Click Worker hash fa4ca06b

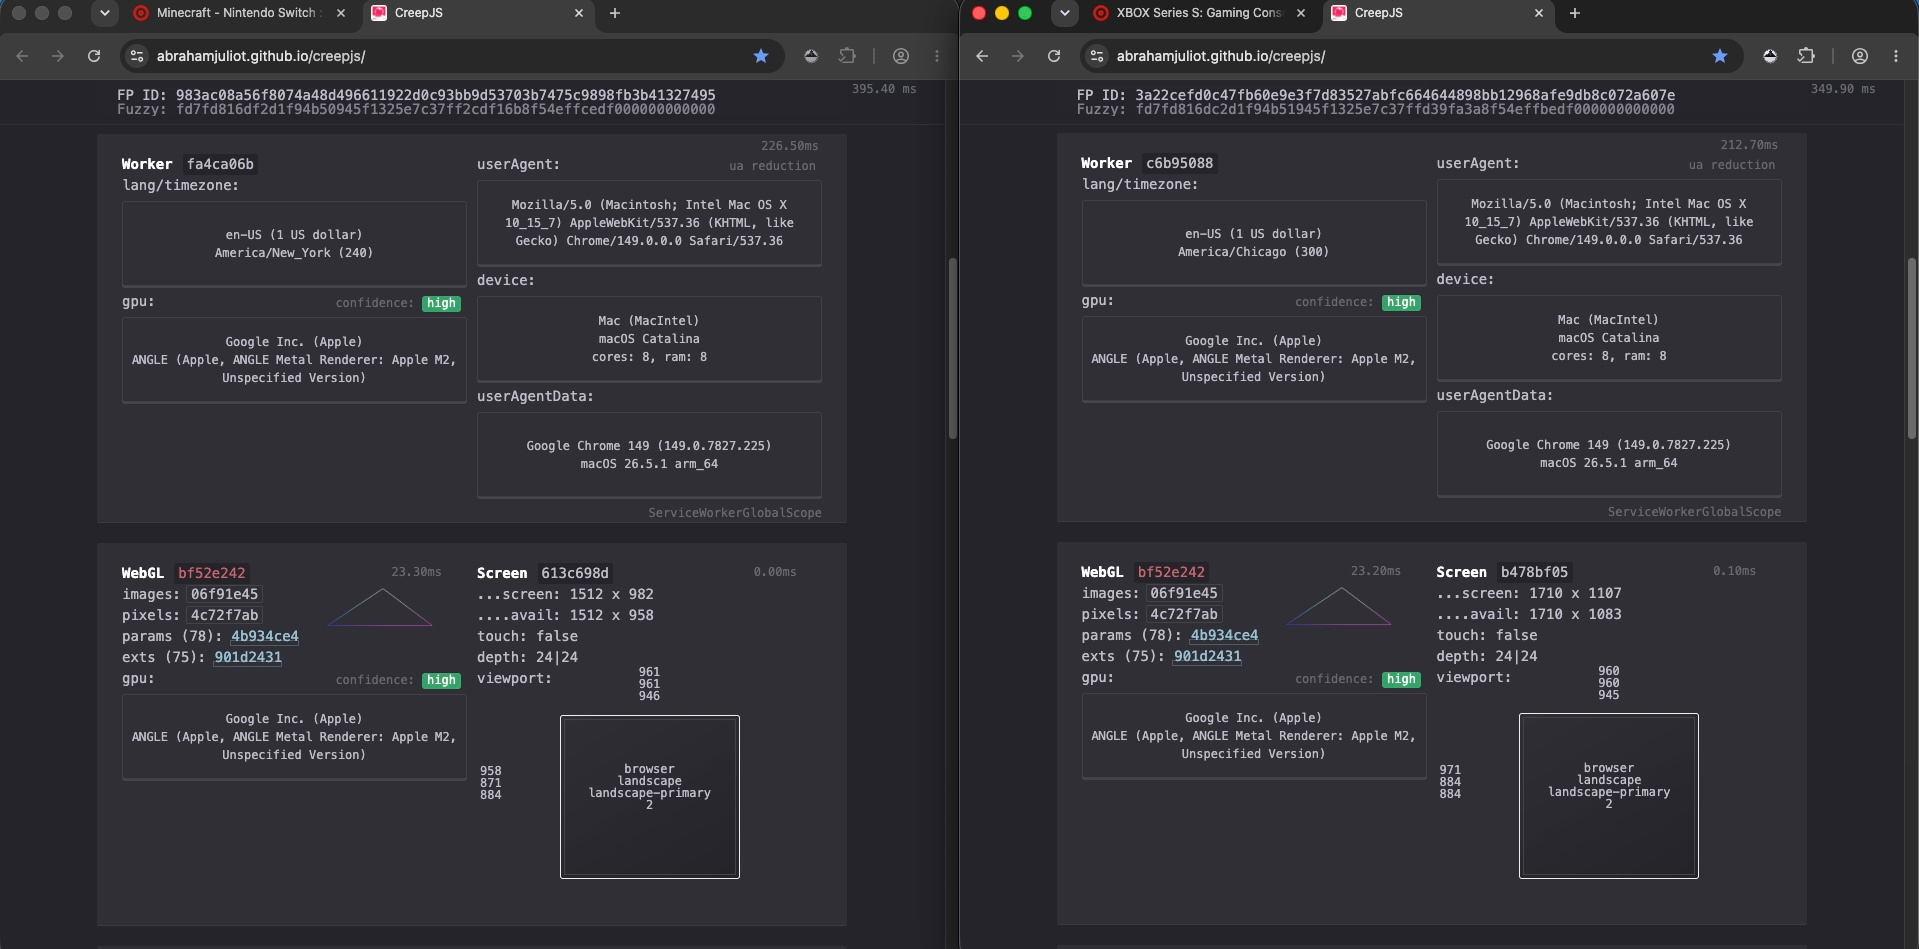[x=220, y=164]
